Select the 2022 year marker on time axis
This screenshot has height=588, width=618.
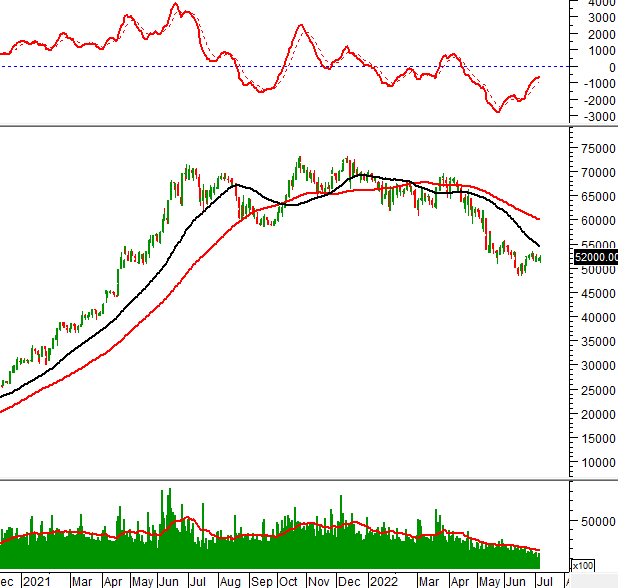coord(383,580)
